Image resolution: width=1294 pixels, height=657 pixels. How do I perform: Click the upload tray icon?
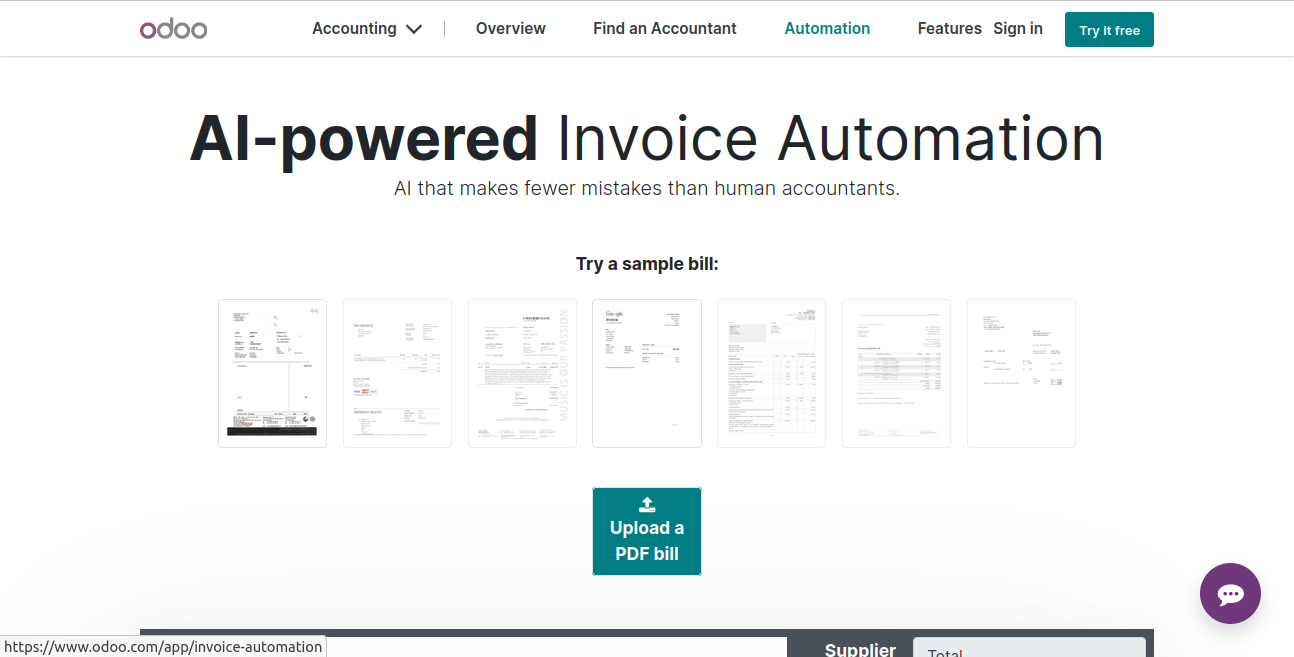(x=647, y=504)
